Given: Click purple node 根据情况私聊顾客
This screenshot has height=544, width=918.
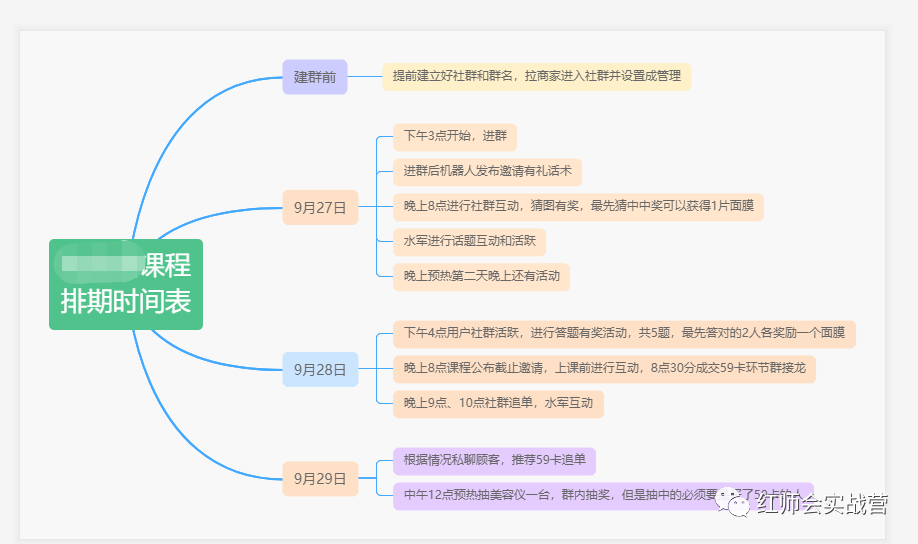Looking at the screenshot, I should [494, 461].
